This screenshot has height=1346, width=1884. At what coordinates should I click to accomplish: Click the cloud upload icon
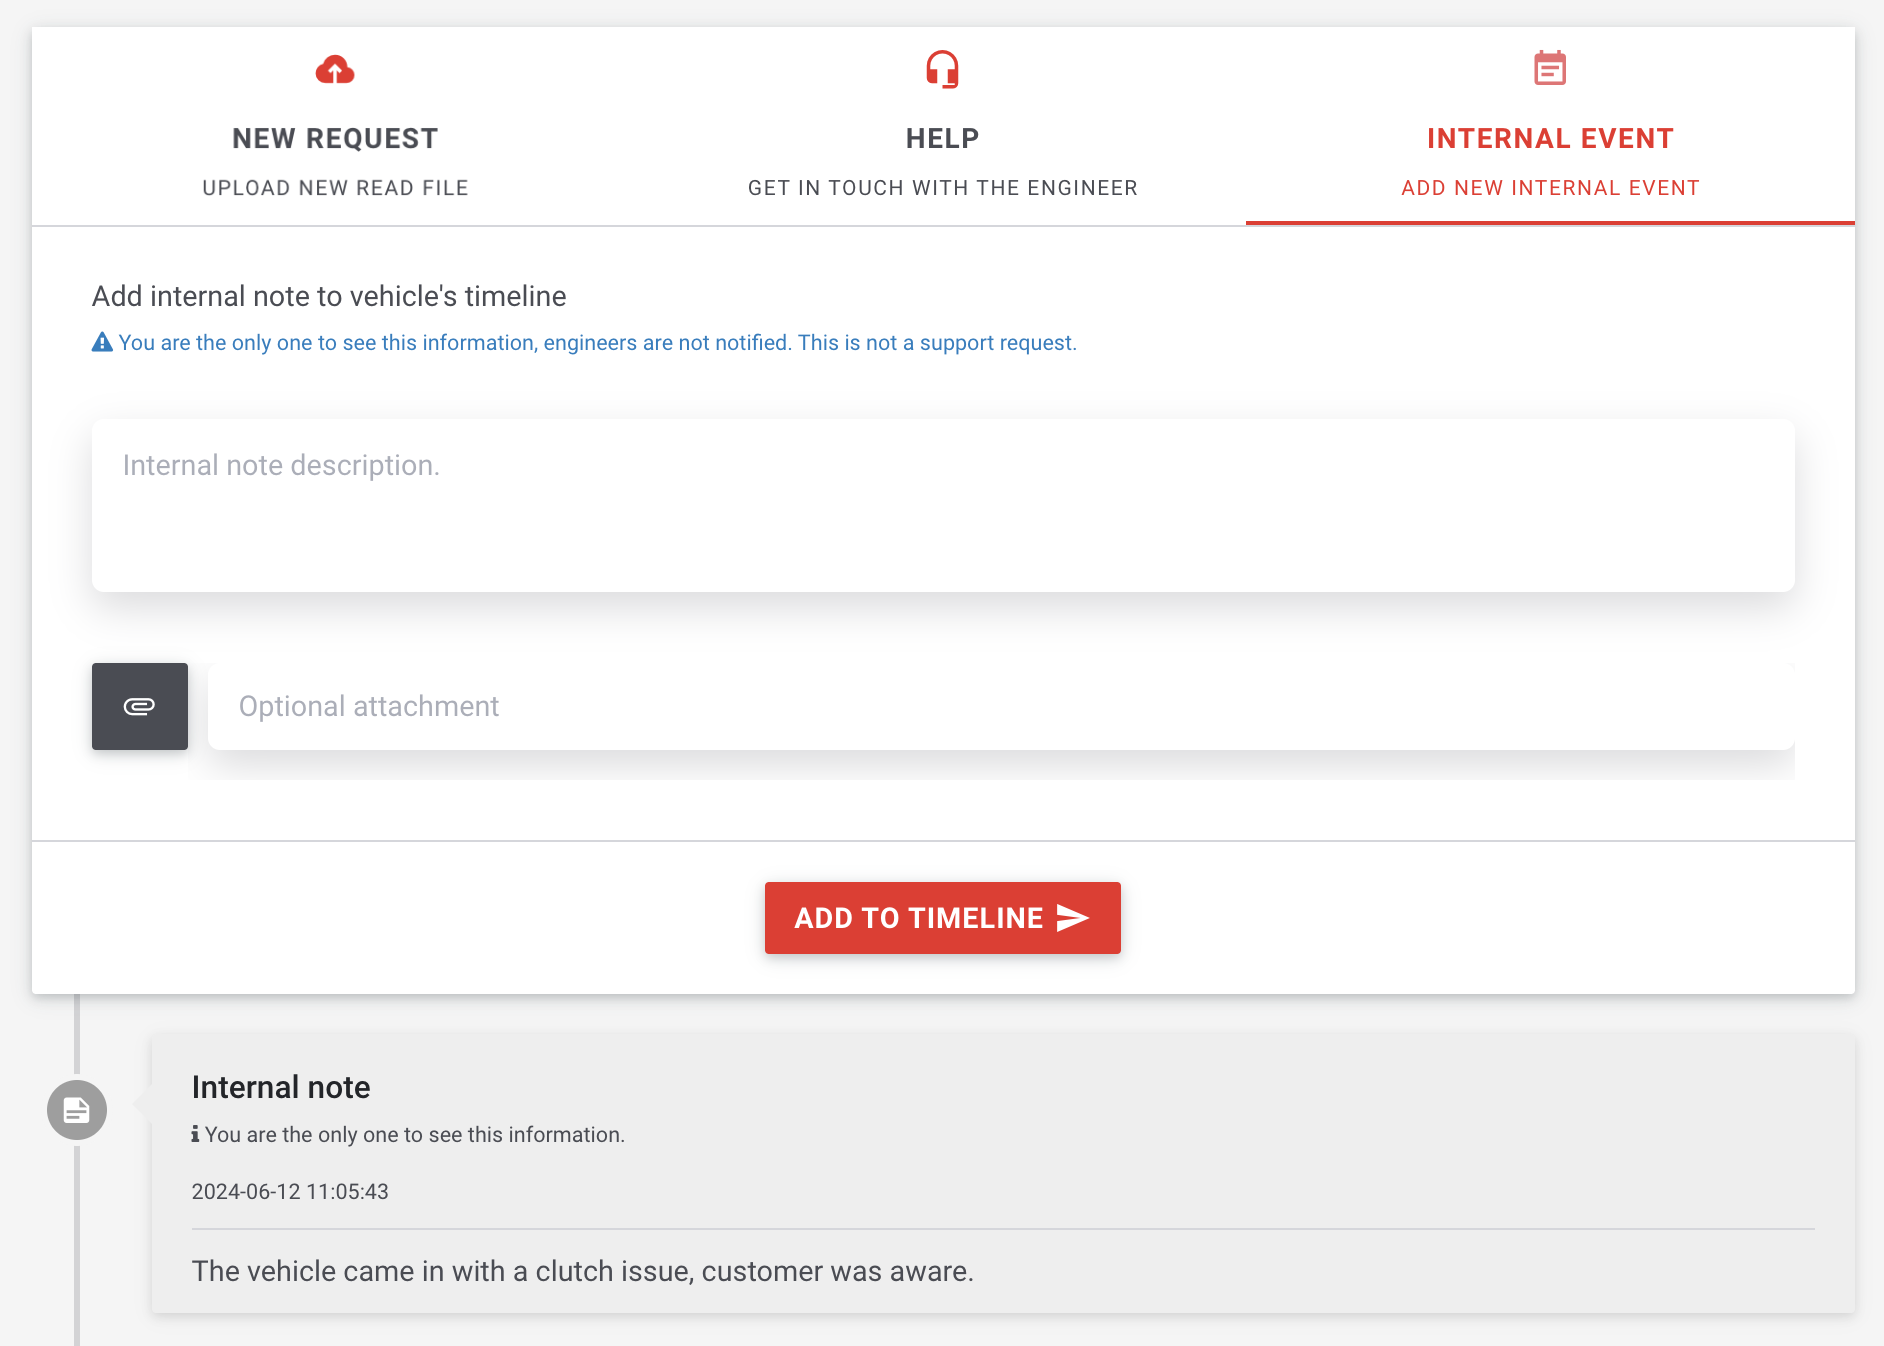coord(335,70)
